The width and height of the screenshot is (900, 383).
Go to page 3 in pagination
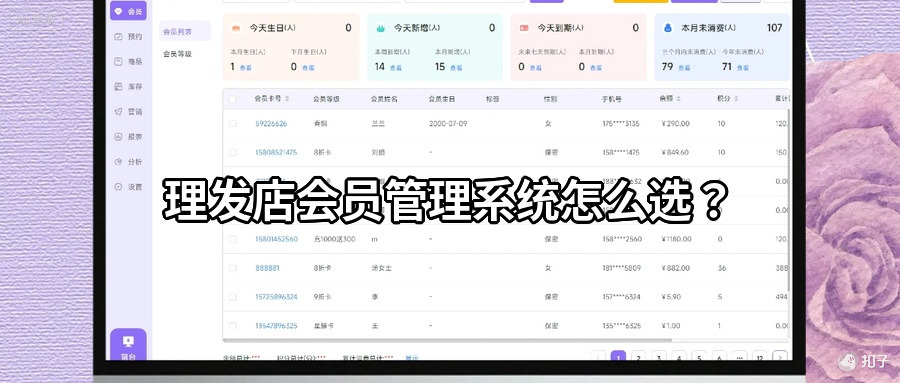pos(659,357)
